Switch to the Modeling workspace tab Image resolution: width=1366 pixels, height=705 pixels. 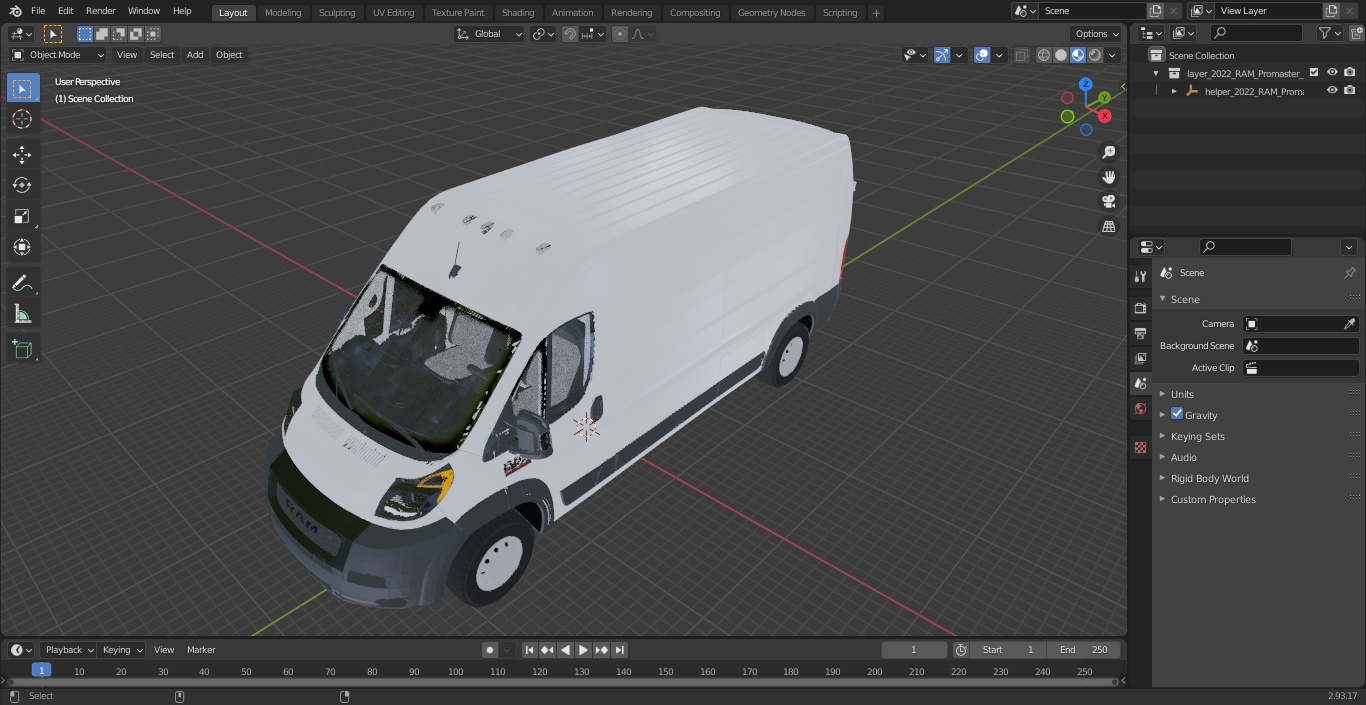pos(283,13)
